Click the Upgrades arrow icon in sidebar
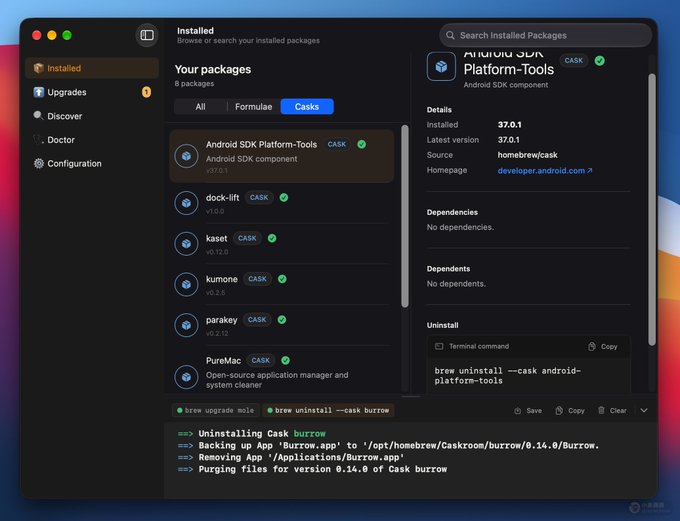This screenshot has width=680, height=521. point(39,92)
